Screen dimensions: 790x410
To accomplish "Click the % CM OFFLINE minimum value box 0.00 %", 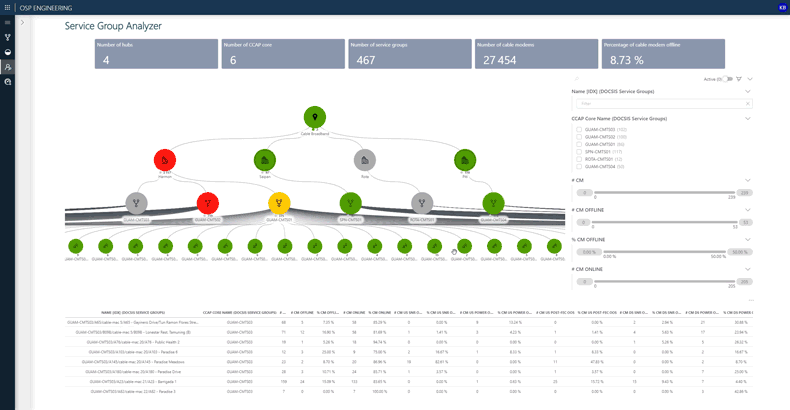I will [589, 252].
